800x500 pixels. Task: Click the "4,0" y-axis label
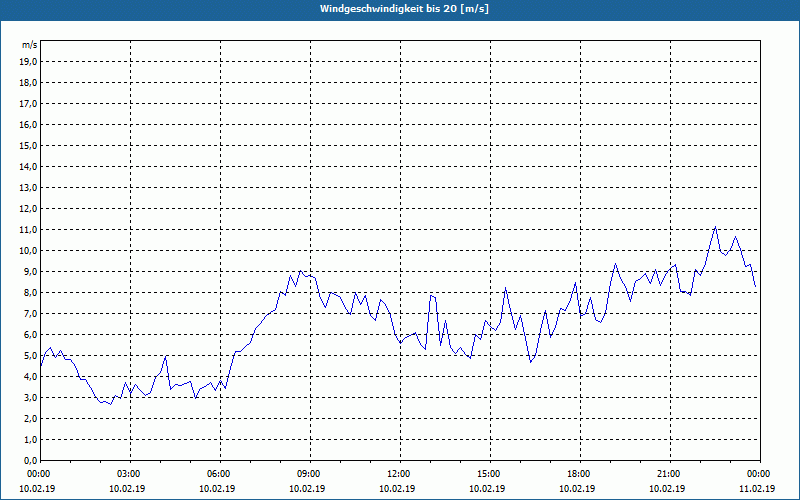pyautogui.click(x=30, y=377)
